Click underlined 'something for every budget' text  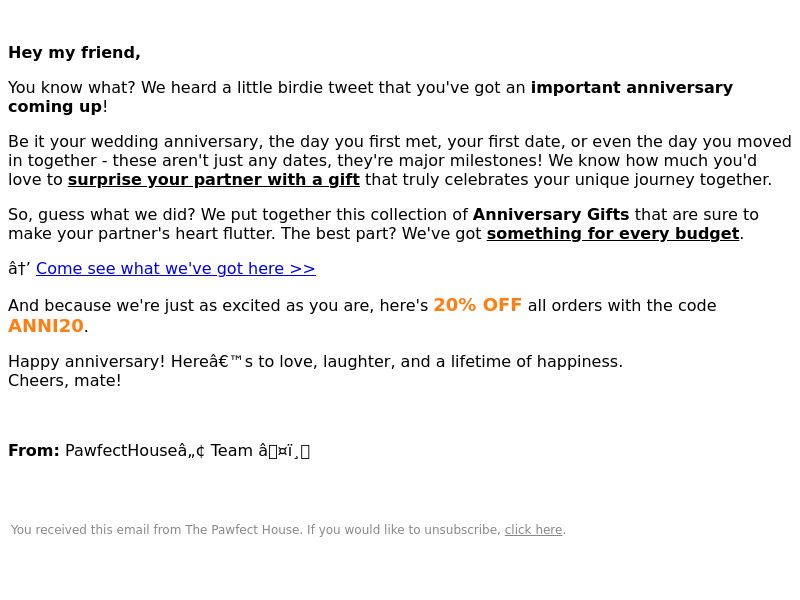point(613,233)
